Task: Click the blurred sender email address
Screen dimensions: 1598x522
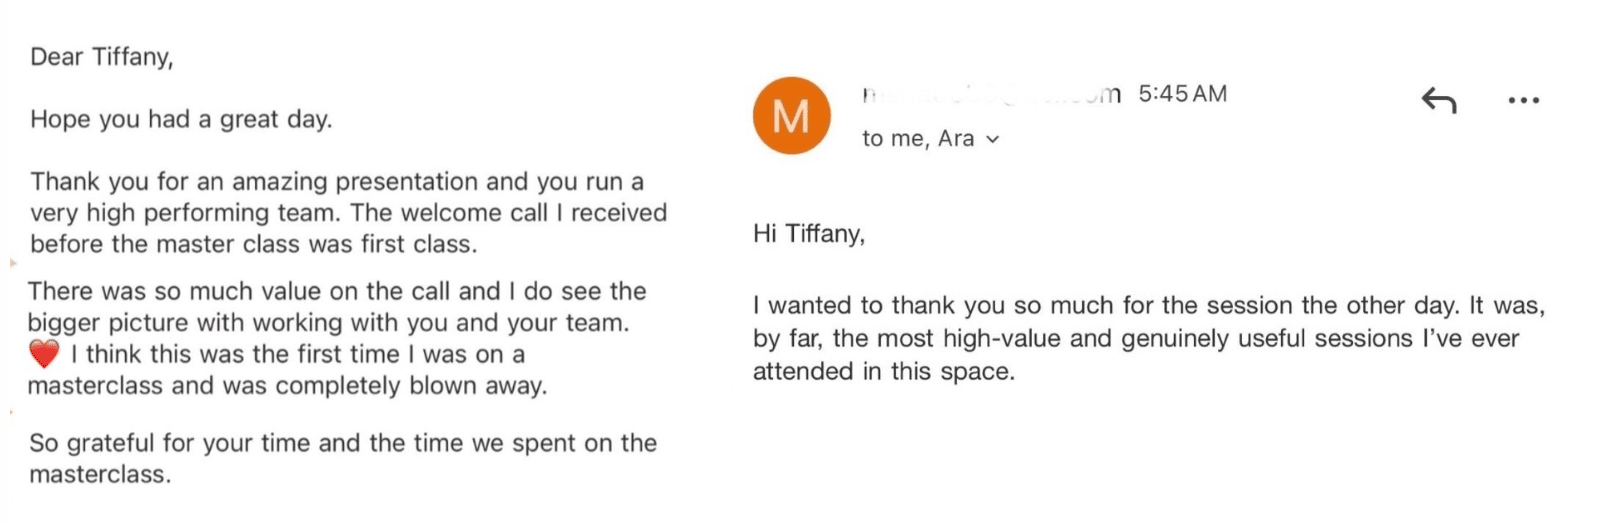Action: pos(990,94)
